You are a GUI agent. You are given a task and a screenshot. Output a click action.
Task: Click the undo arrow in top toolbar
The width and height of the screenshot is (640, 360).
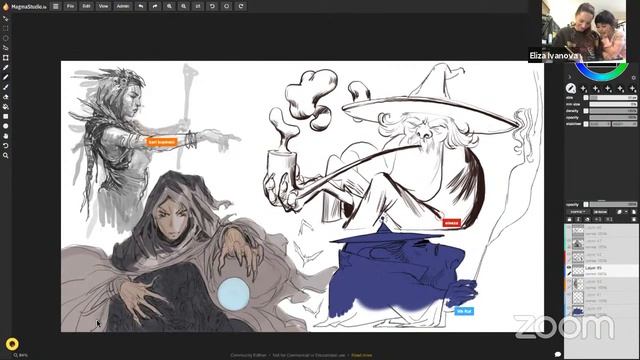[x=141, y=7]
